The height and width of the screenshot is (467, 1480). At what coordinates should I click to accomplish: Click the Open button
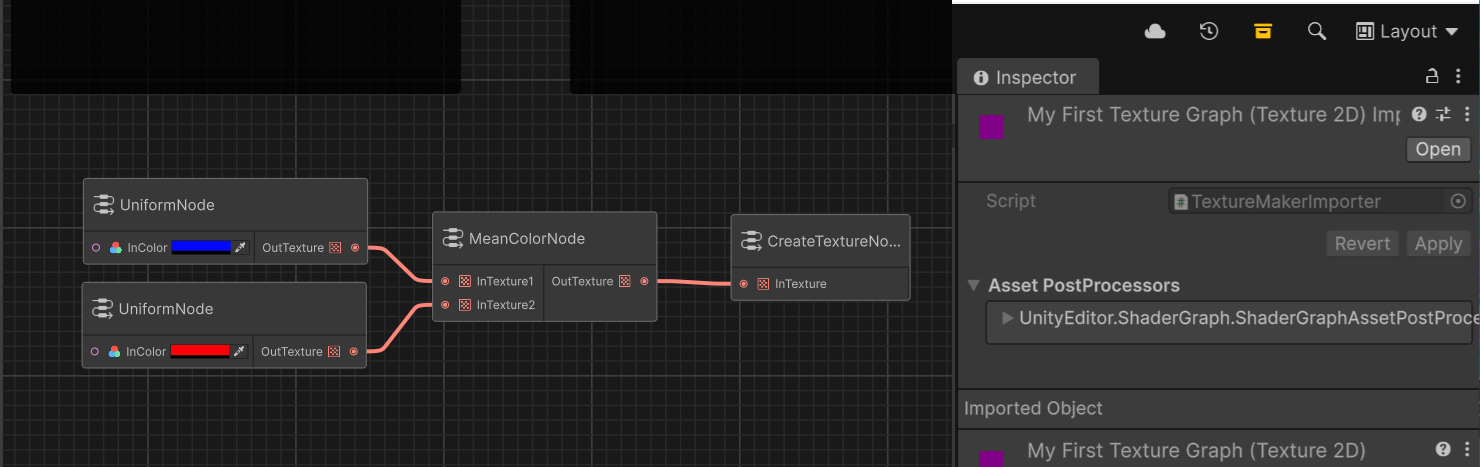(1439, 149)
